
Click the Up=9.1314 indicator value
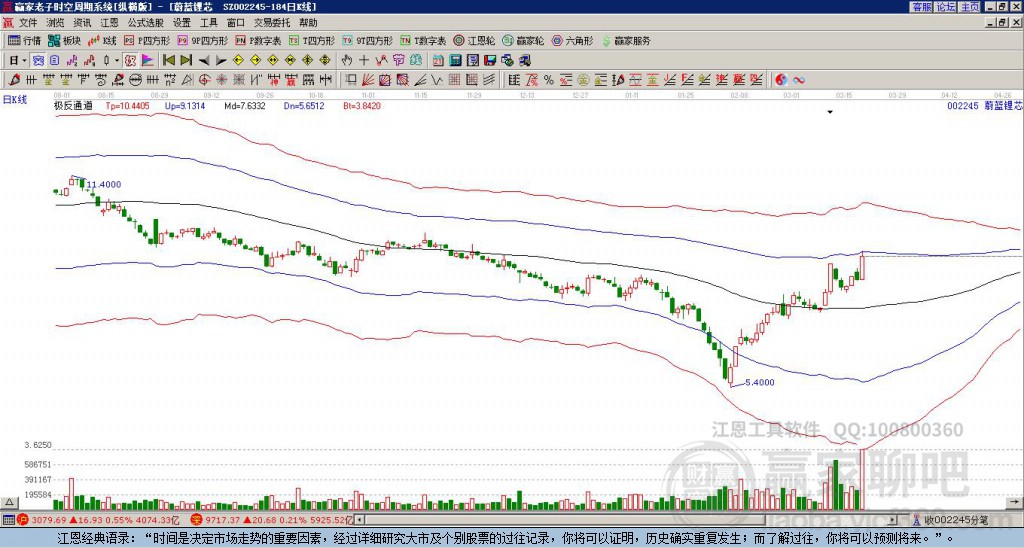click(185, 106)
